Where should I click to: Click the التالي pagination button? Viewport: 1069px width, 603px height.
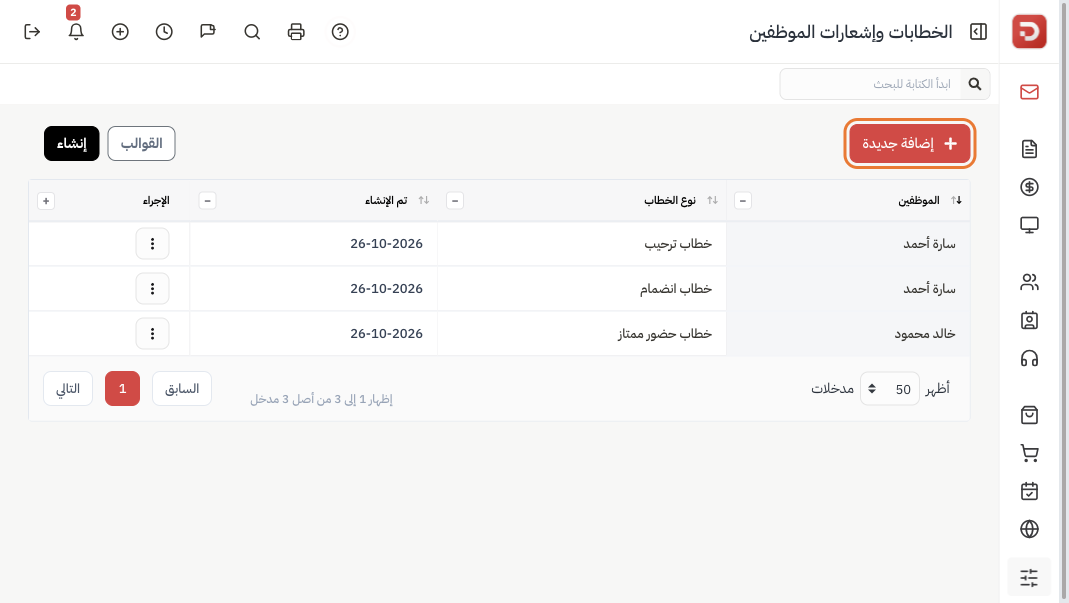[67, 389]
